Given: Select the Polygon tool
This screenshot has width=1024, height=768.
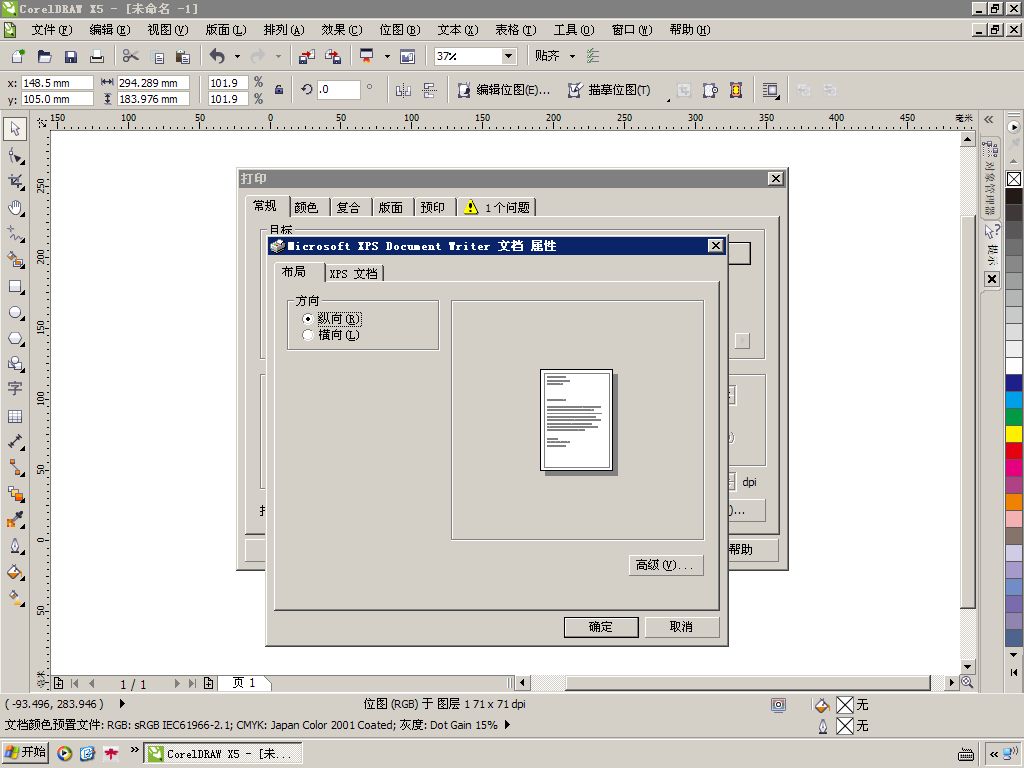Looking at the screenshot, I should pos(15,338).
